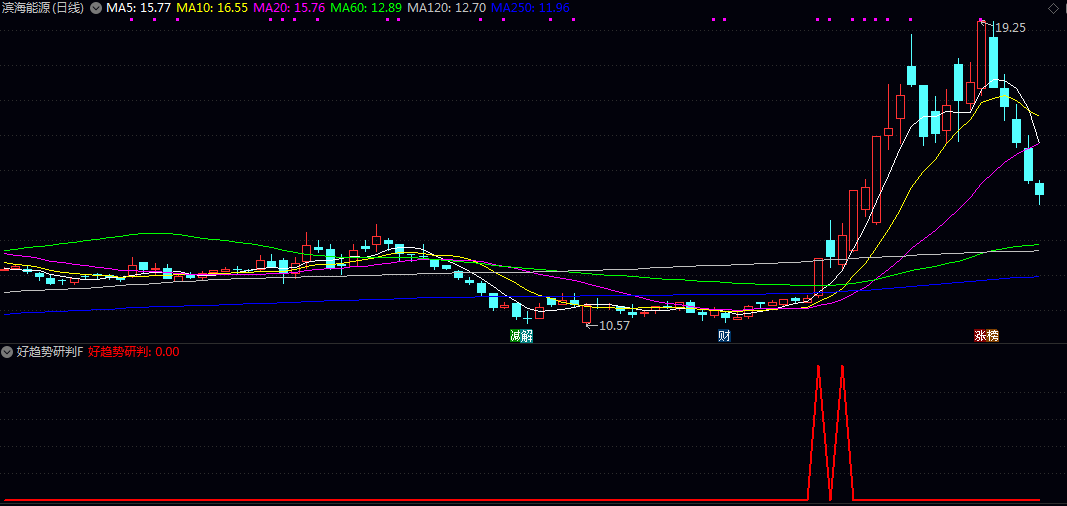Click the second red spike peak in indicator panel
This screenshot has height=506, width=1067.
pyautogui.click(x=842, y=367)
